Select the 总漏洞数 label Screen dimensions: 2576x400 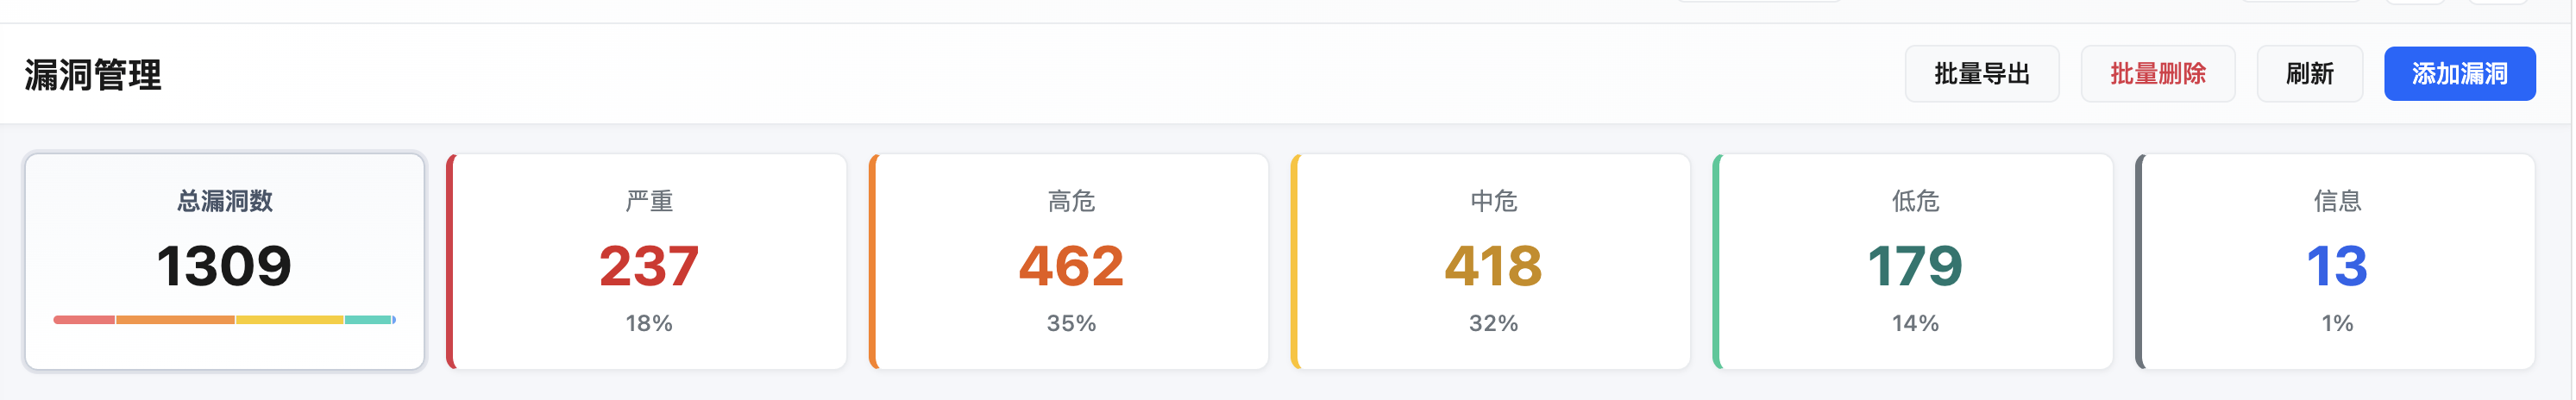pyautogui.click(x=225, y=201)
